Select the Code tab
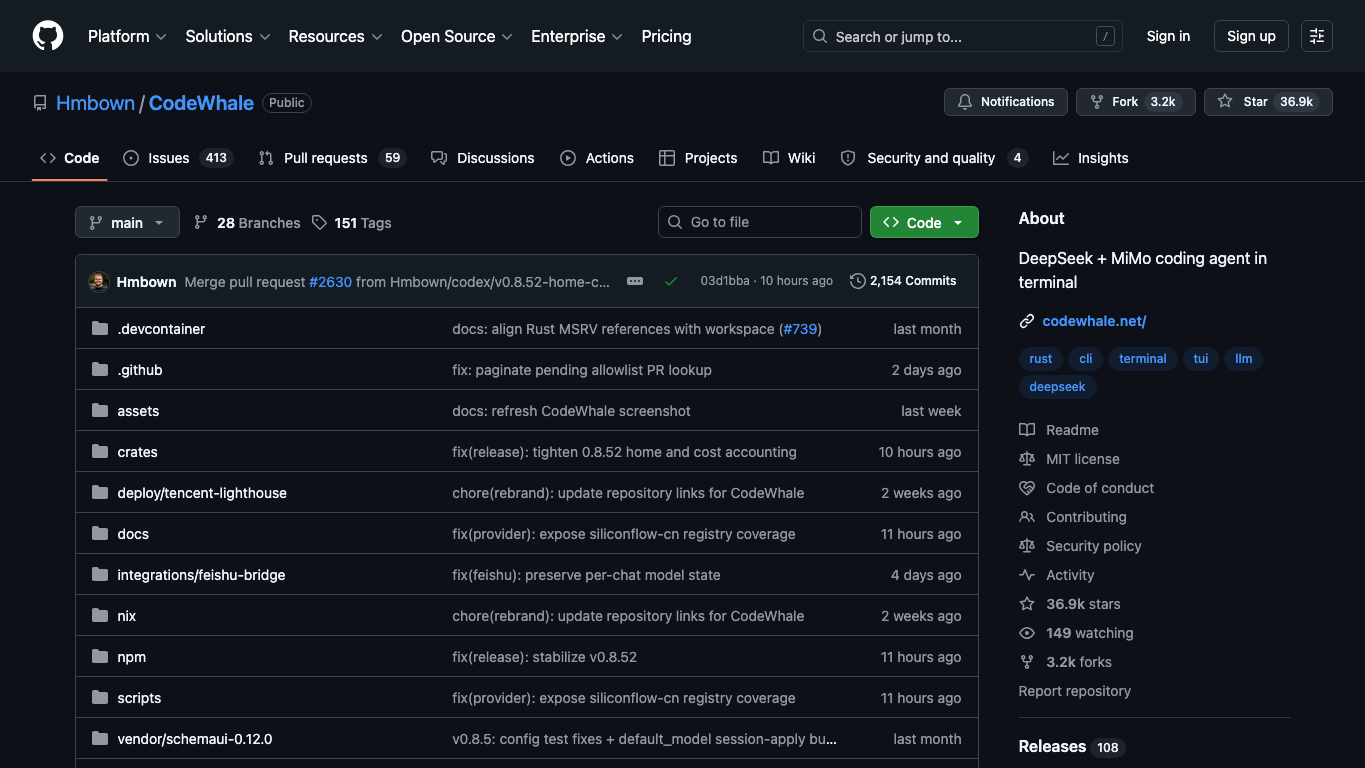 70,158
